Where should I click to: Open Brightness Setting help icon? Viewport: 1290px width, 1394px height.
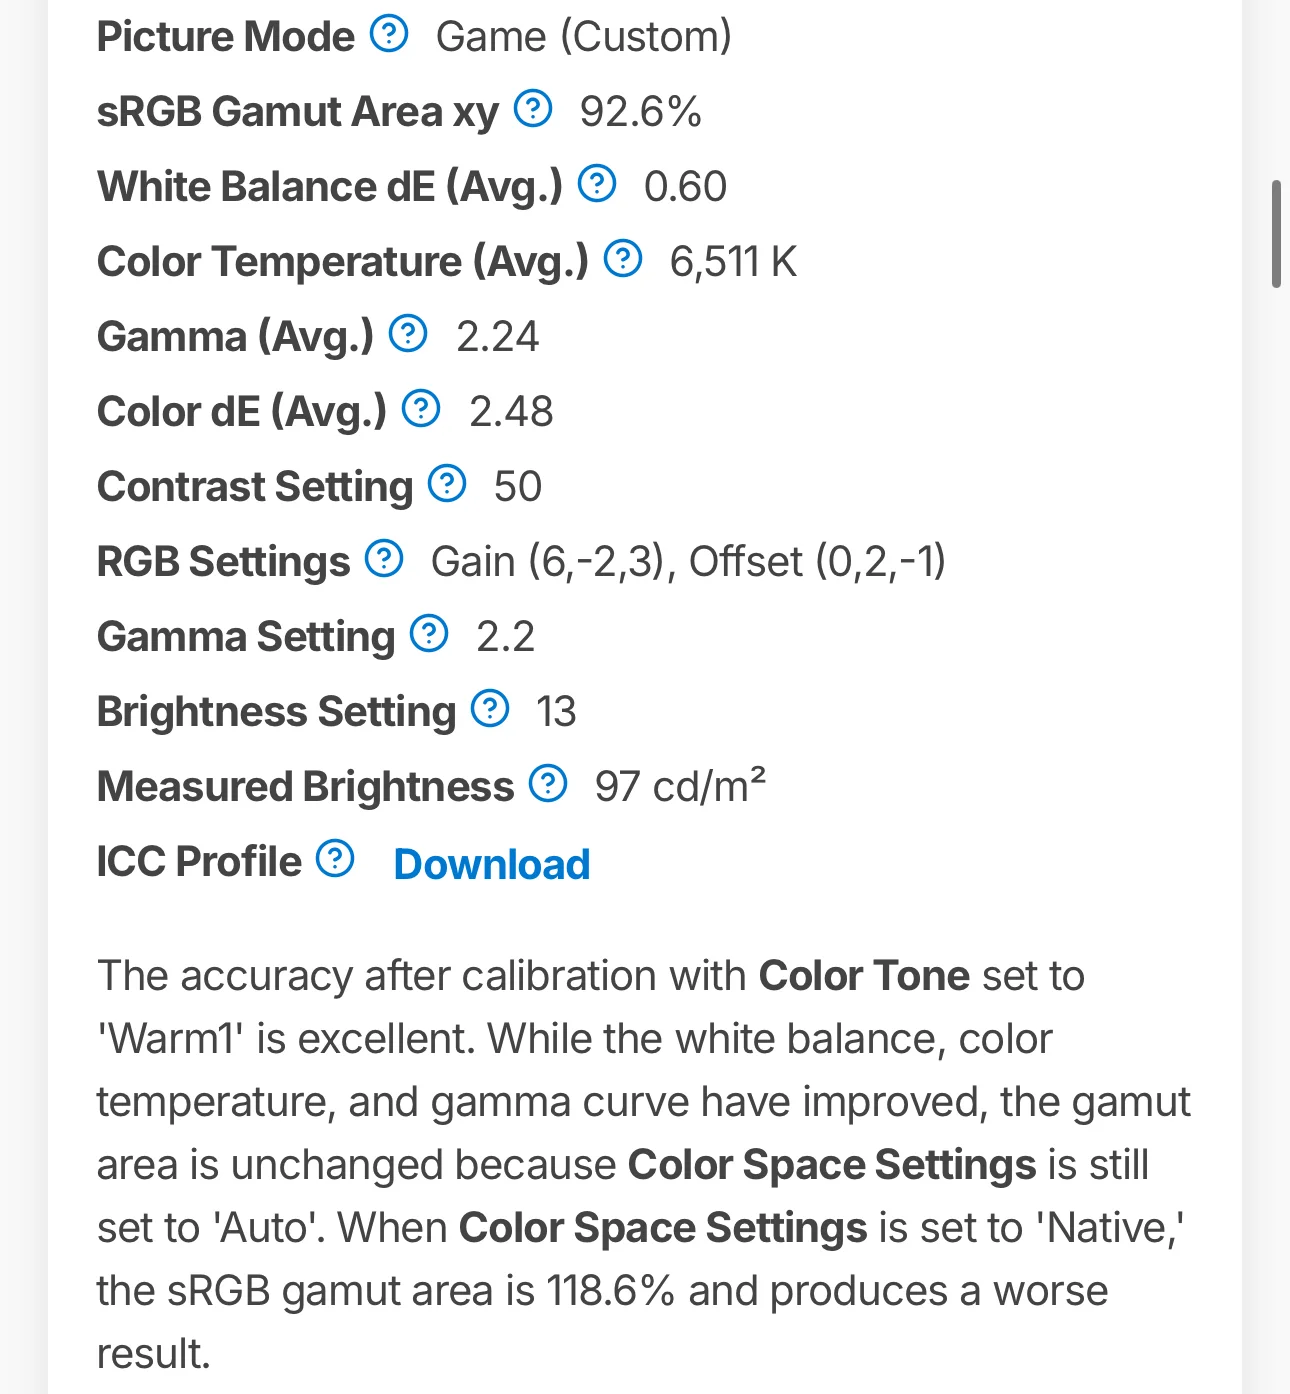point(490,709)
